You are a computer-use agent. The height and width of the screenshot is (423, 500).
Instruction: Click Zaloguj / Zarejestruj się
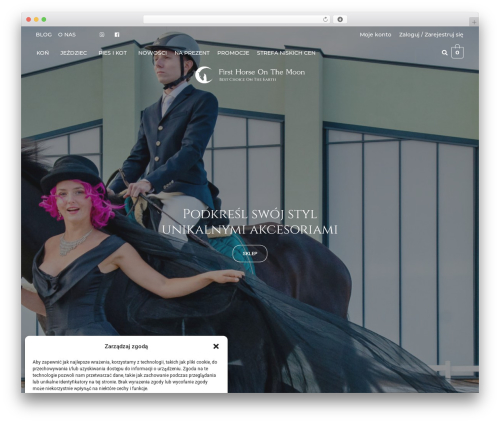(431, 35)
